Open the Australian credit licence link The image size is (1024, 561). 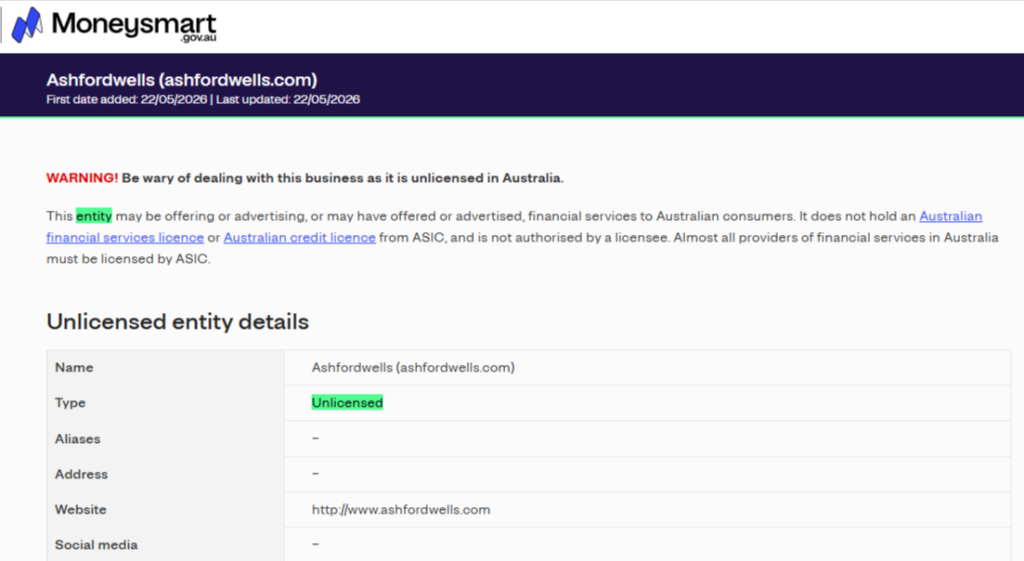[x=299, y=238]
